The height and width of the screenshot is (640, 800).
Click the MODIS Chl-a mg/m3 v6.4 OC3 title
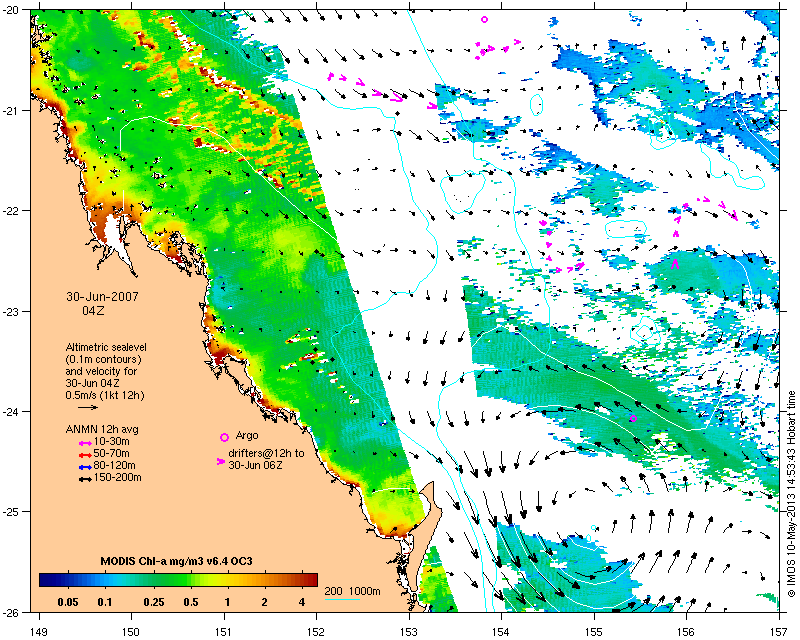177,561
